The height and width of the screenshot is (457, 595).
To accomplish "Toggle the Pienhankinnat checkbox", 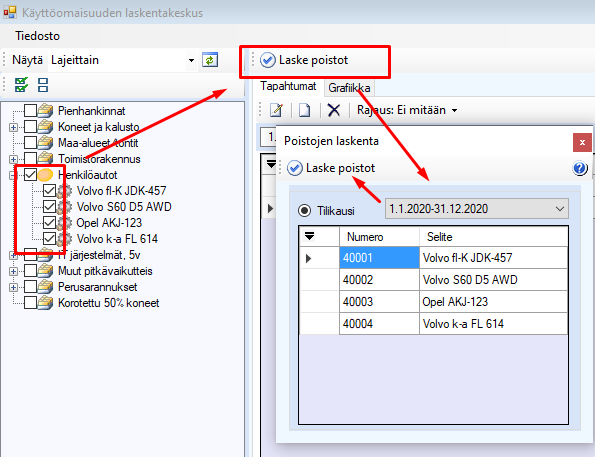I will tap(30, 111).
